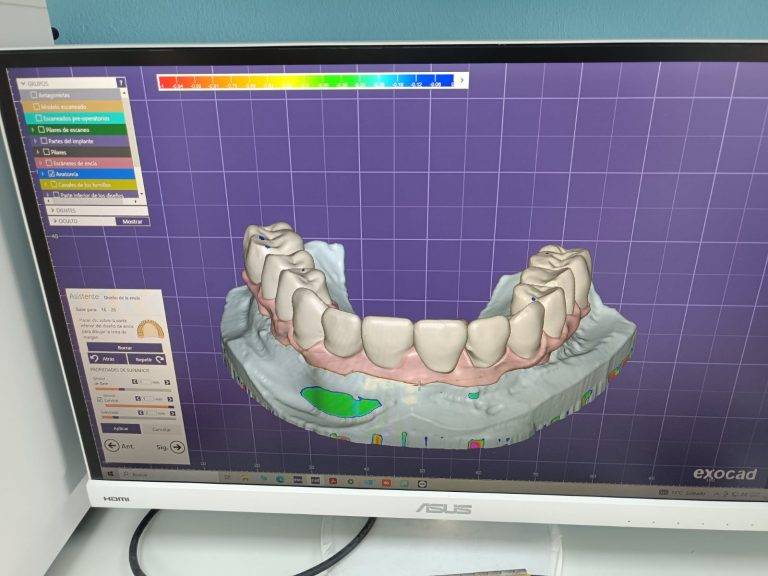The image size is (768, 576).
Task: Select the Modelos escaneados group row
Action: pos(80,106)
